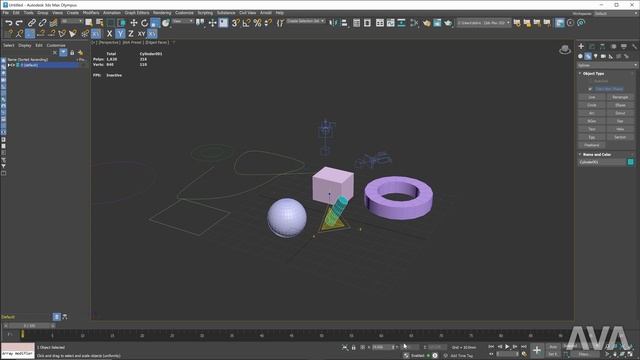640x360 pixels.
Task: Select the Bind to Space Warp tool
Action: pos(53,23)
